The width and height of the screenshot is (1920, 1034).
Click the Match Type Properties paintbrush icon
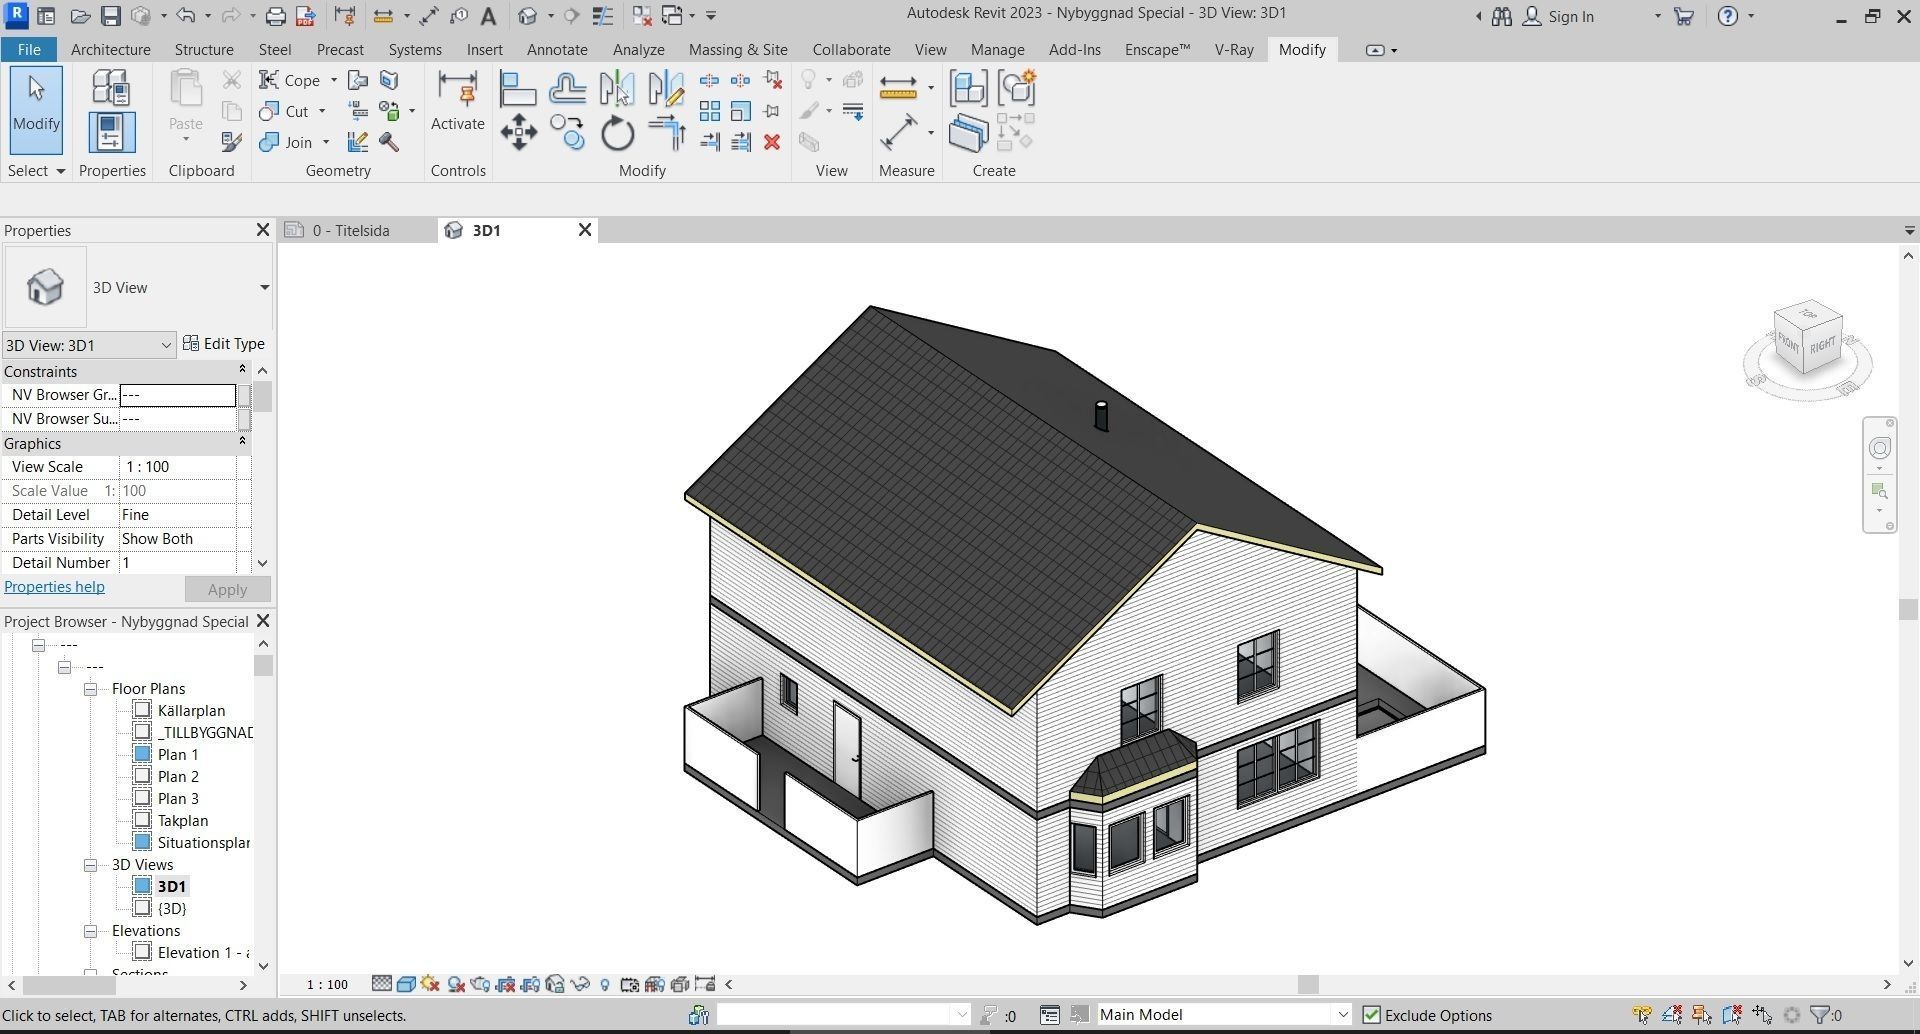coord(231,142)
